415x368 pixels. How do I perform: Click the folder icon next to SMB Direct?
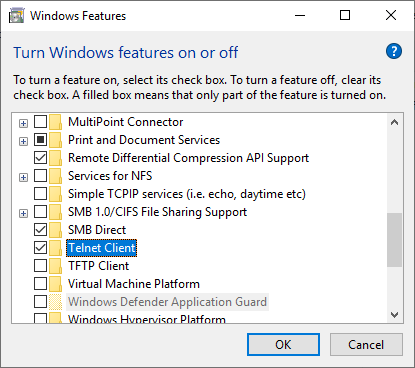click(x=55, y=230)
